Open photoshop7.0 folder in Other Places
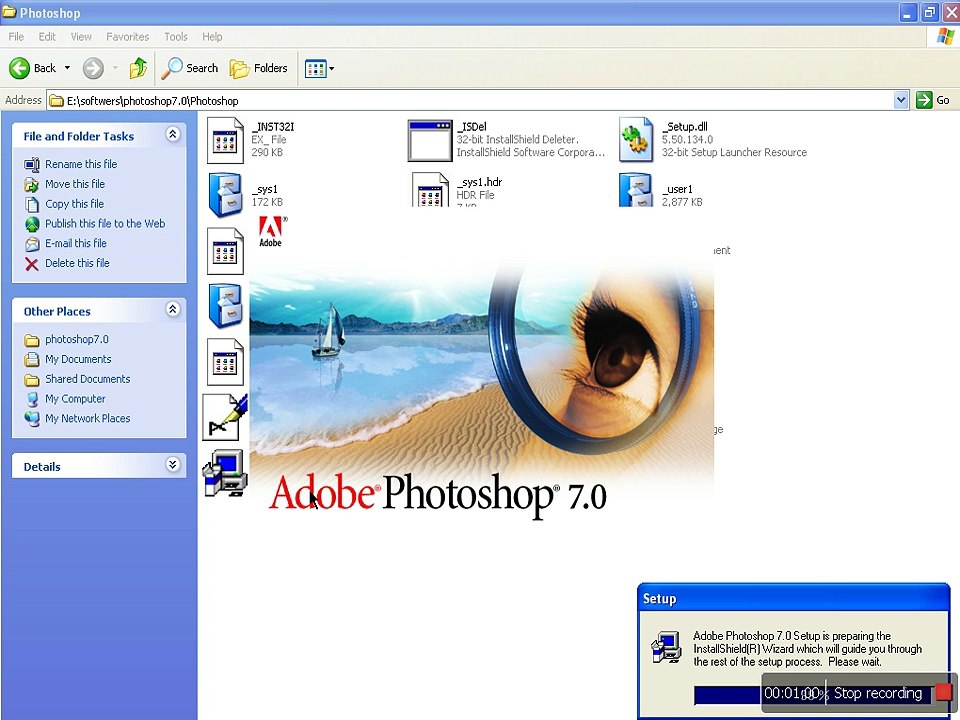 pyautogui.click(x=77, y=339)
